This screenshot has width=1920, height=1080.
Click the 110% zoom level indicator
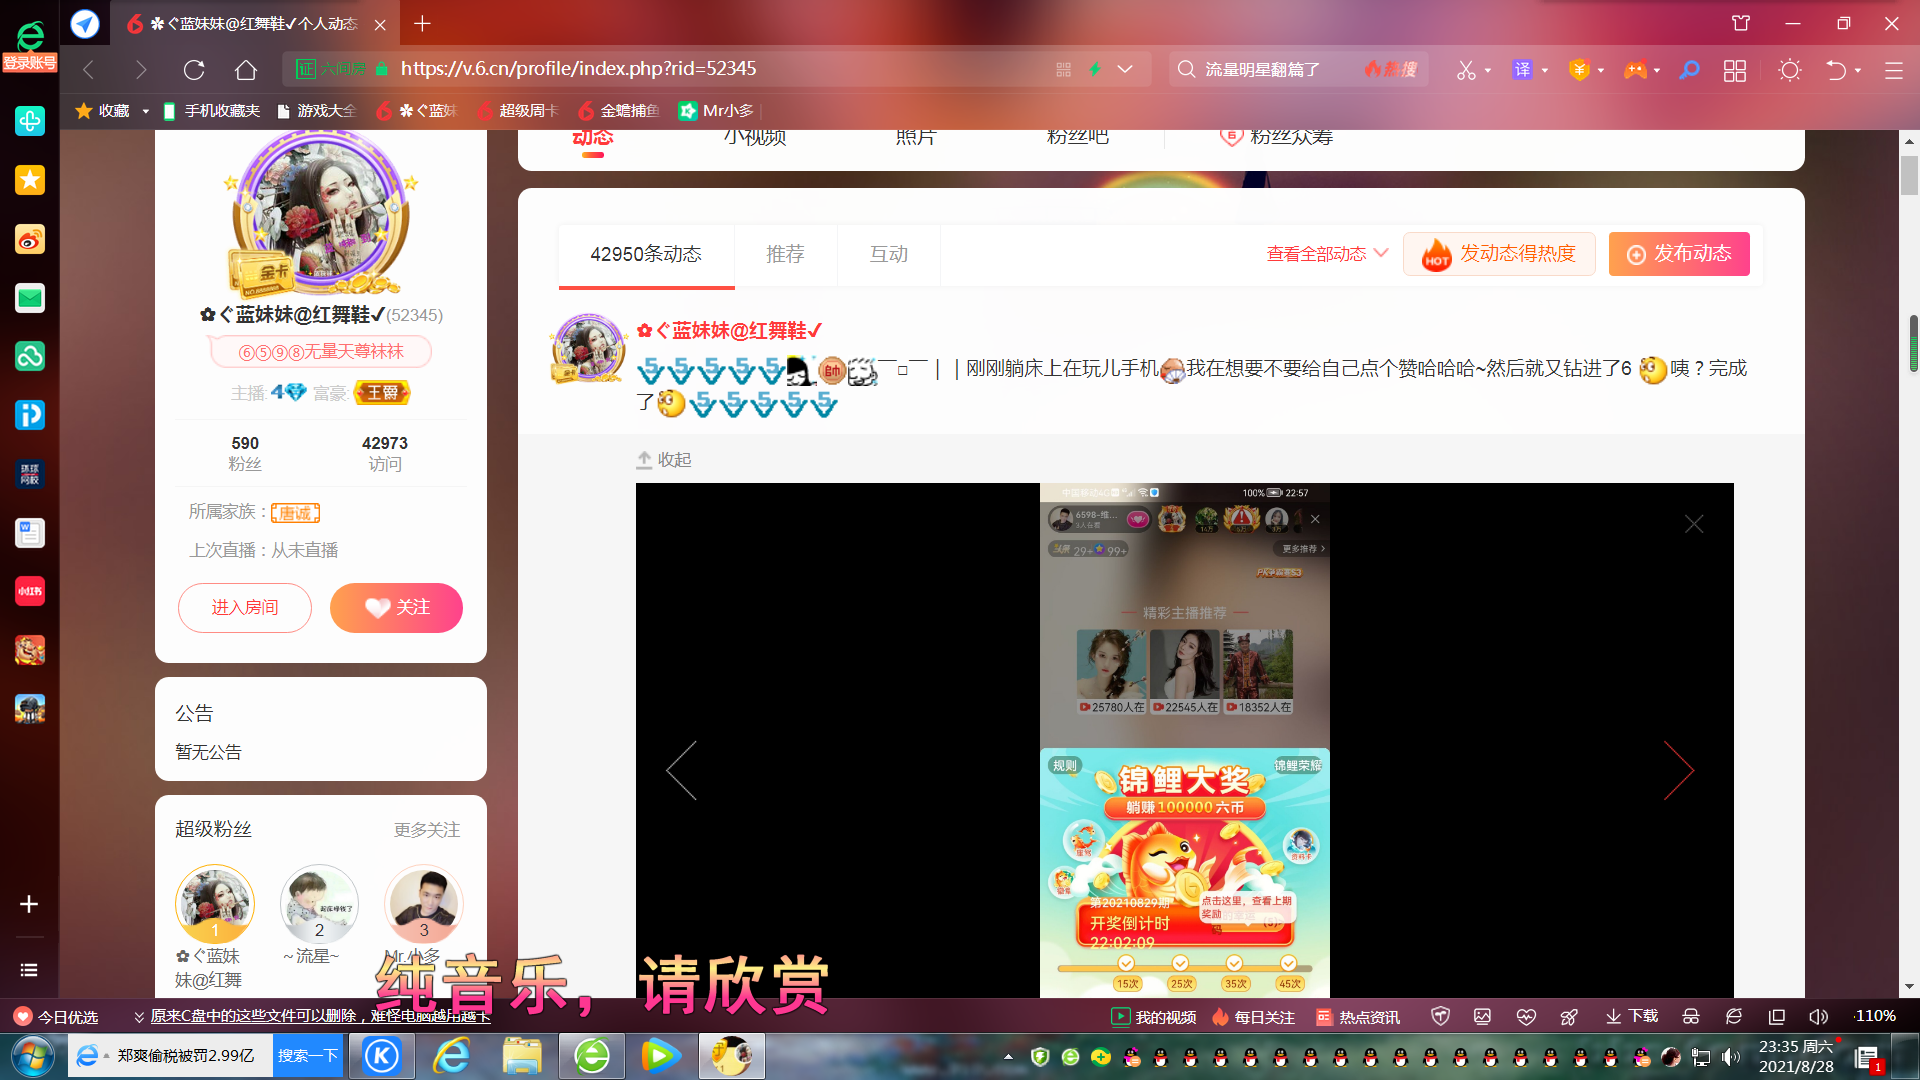(x=1875, y=1016)
